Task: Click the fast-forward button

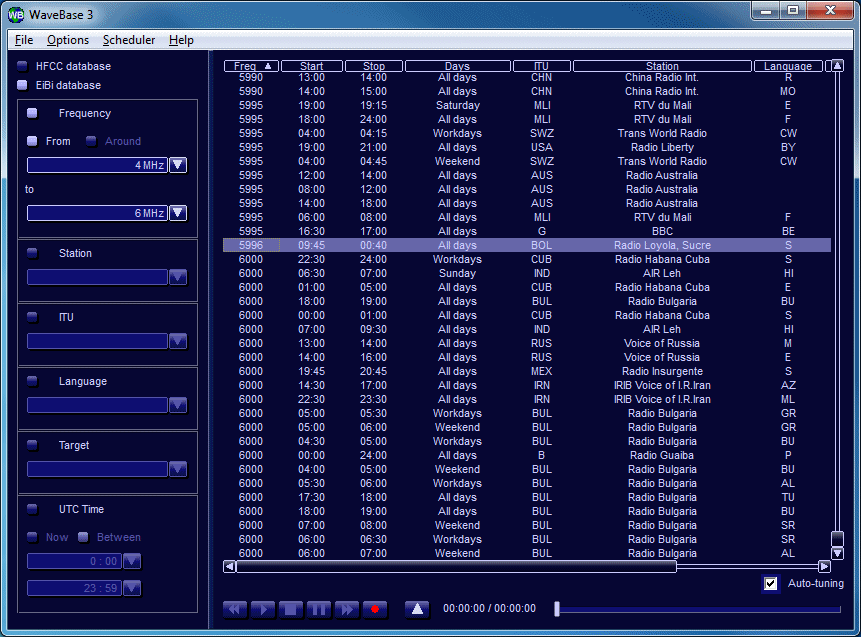Action: pos(347,609)
